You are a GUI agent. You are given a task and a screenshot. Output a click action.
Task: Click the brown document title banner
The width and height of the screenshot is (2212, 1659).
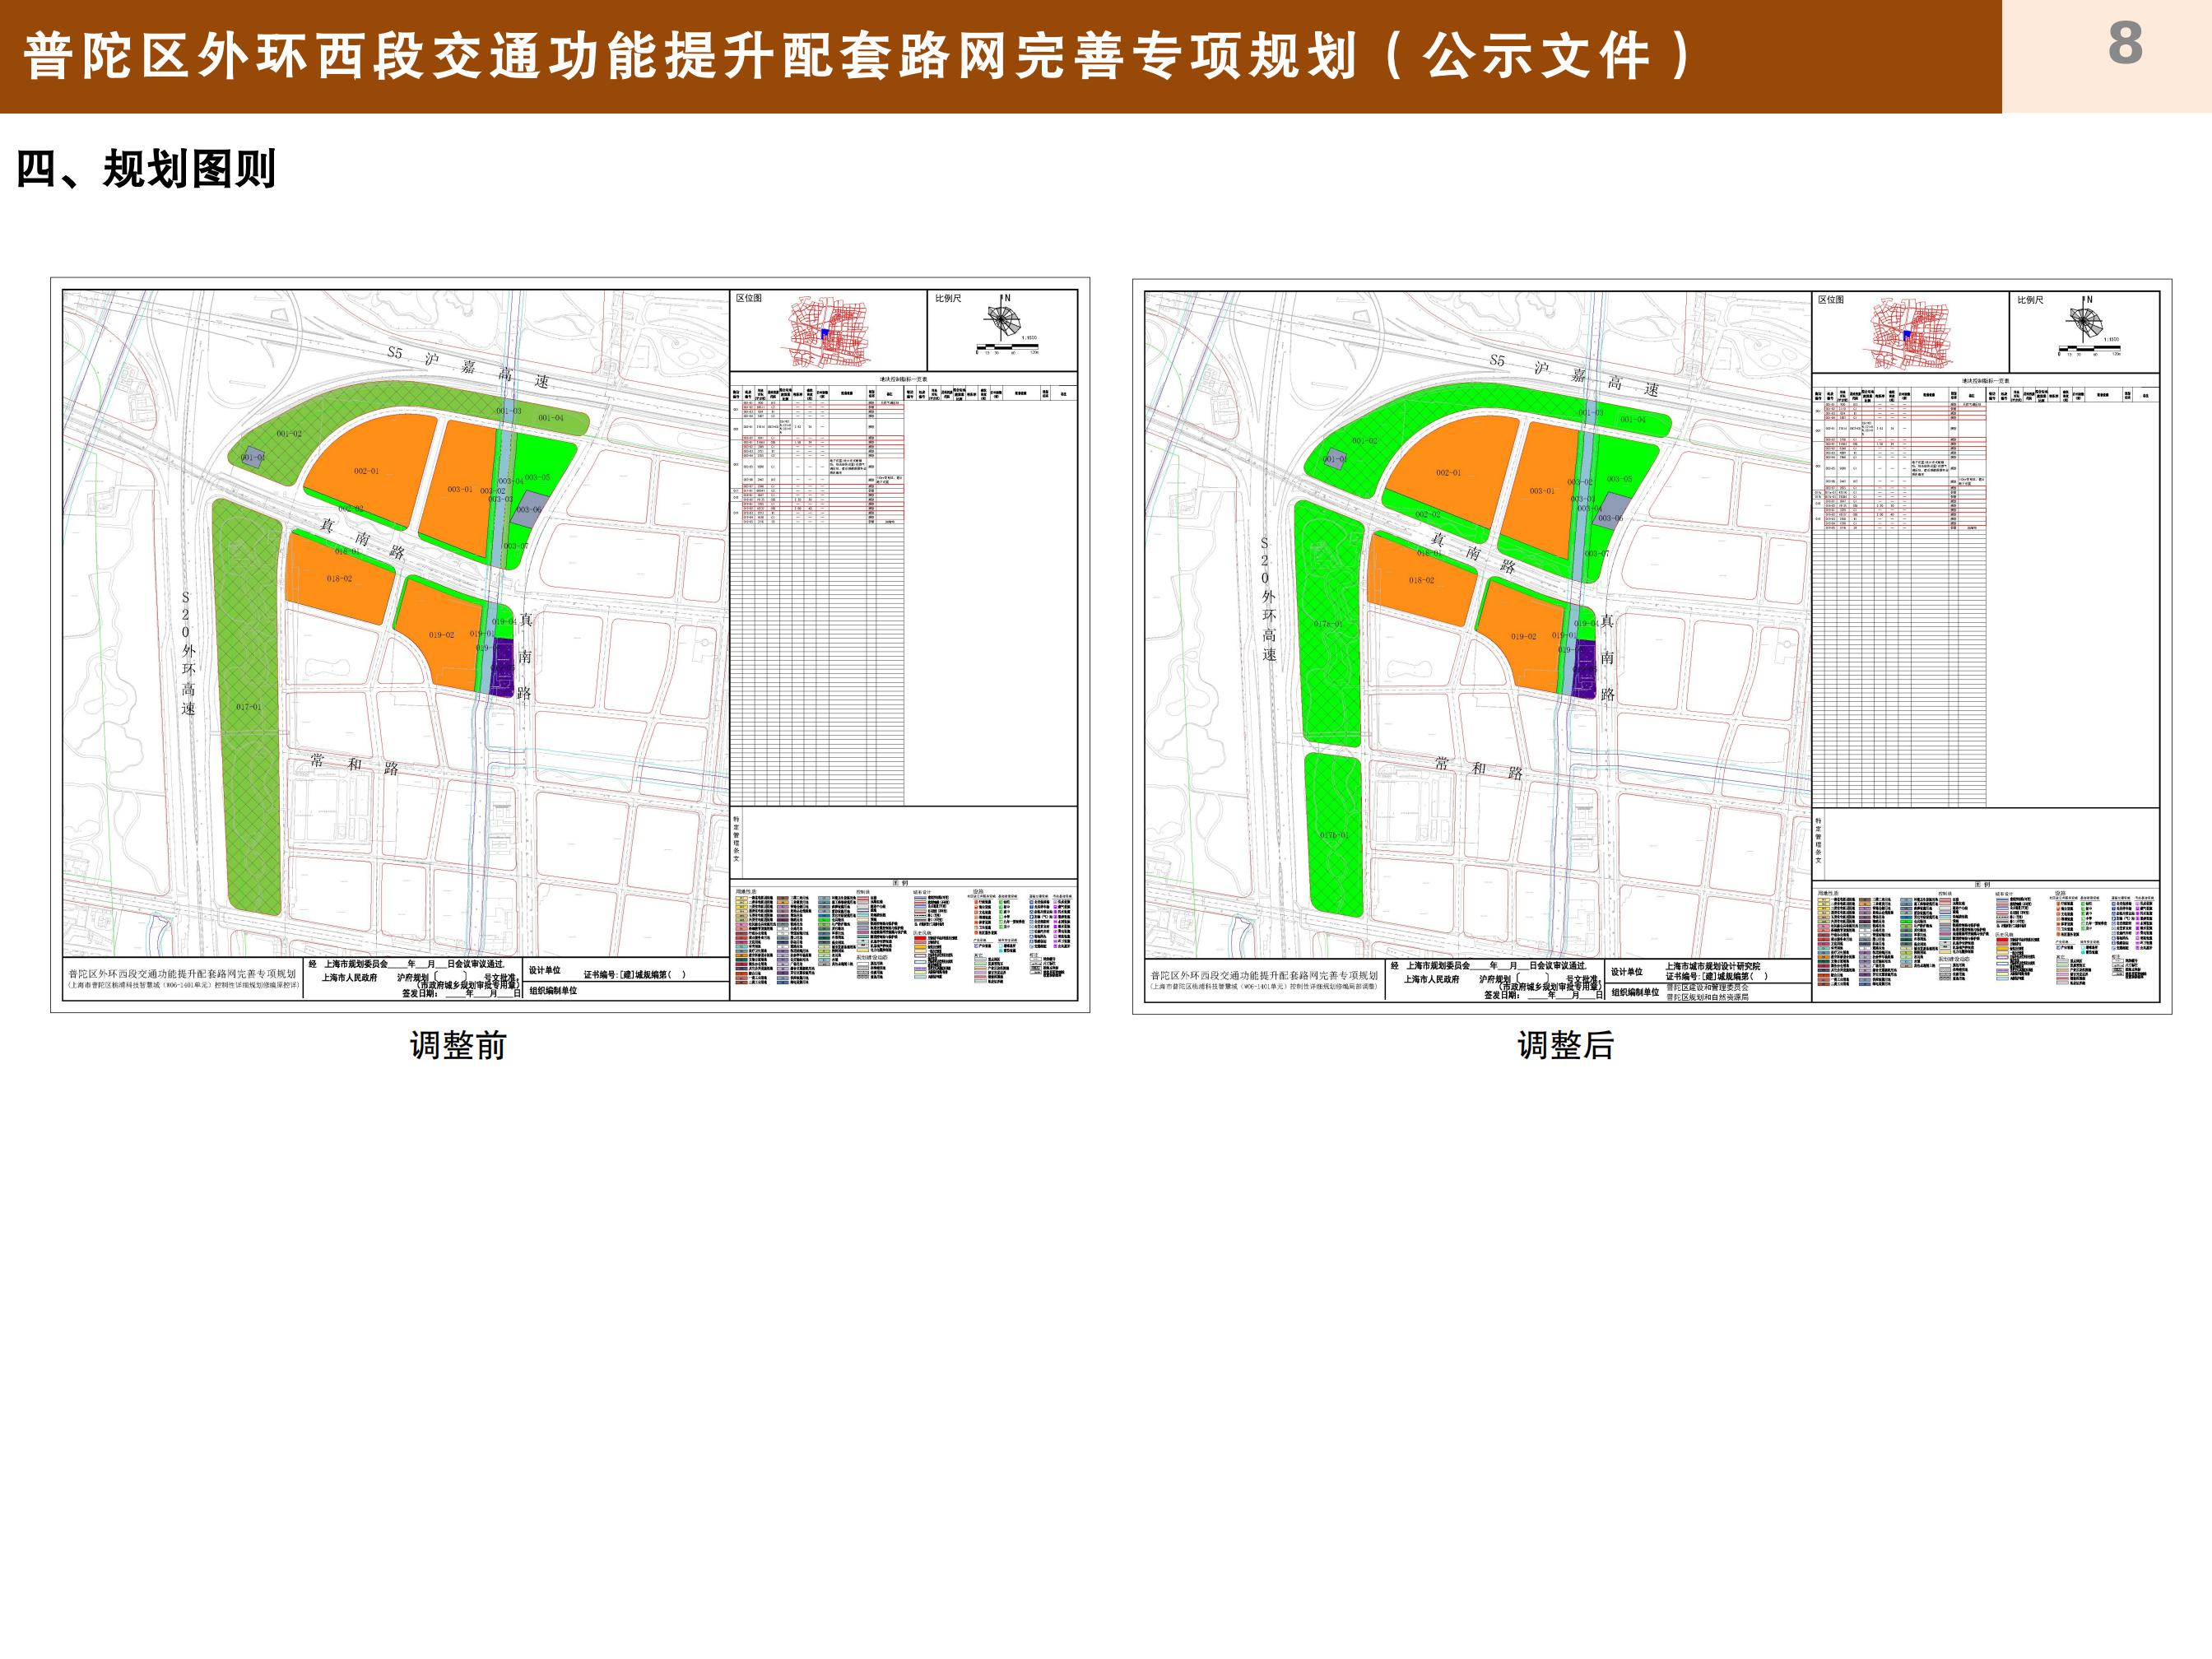[x=1000, y=56]
